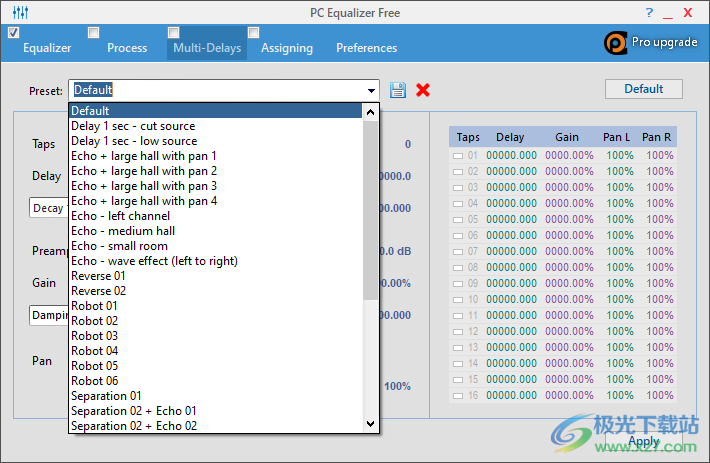
Task: Select preset 'Separation 01'
Action: [216, 396]
